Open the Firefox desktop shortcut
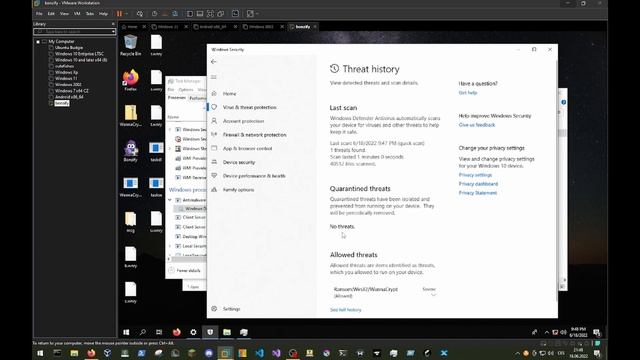The image size is (640, 360). coord(131,80)
